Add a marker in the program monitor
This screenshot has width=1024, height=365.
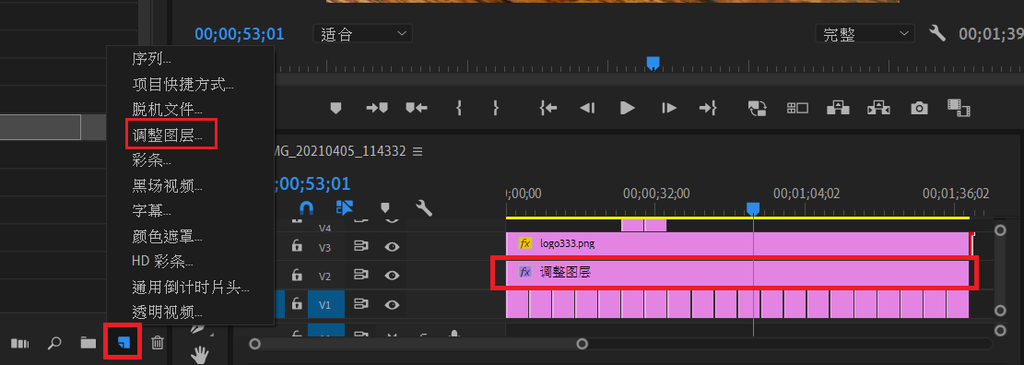[x=336, y=108]
